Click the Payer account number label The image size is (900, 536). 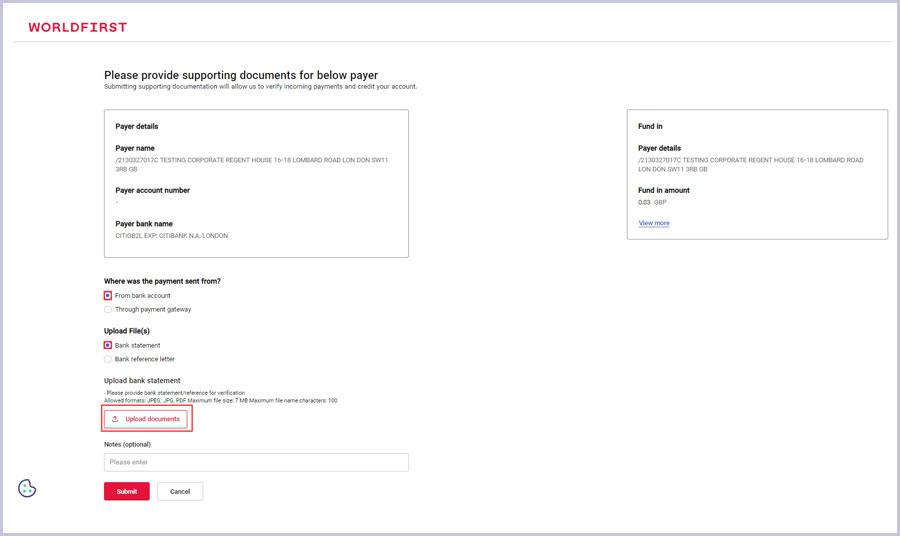pyautogui.click(x=152, y=190)
